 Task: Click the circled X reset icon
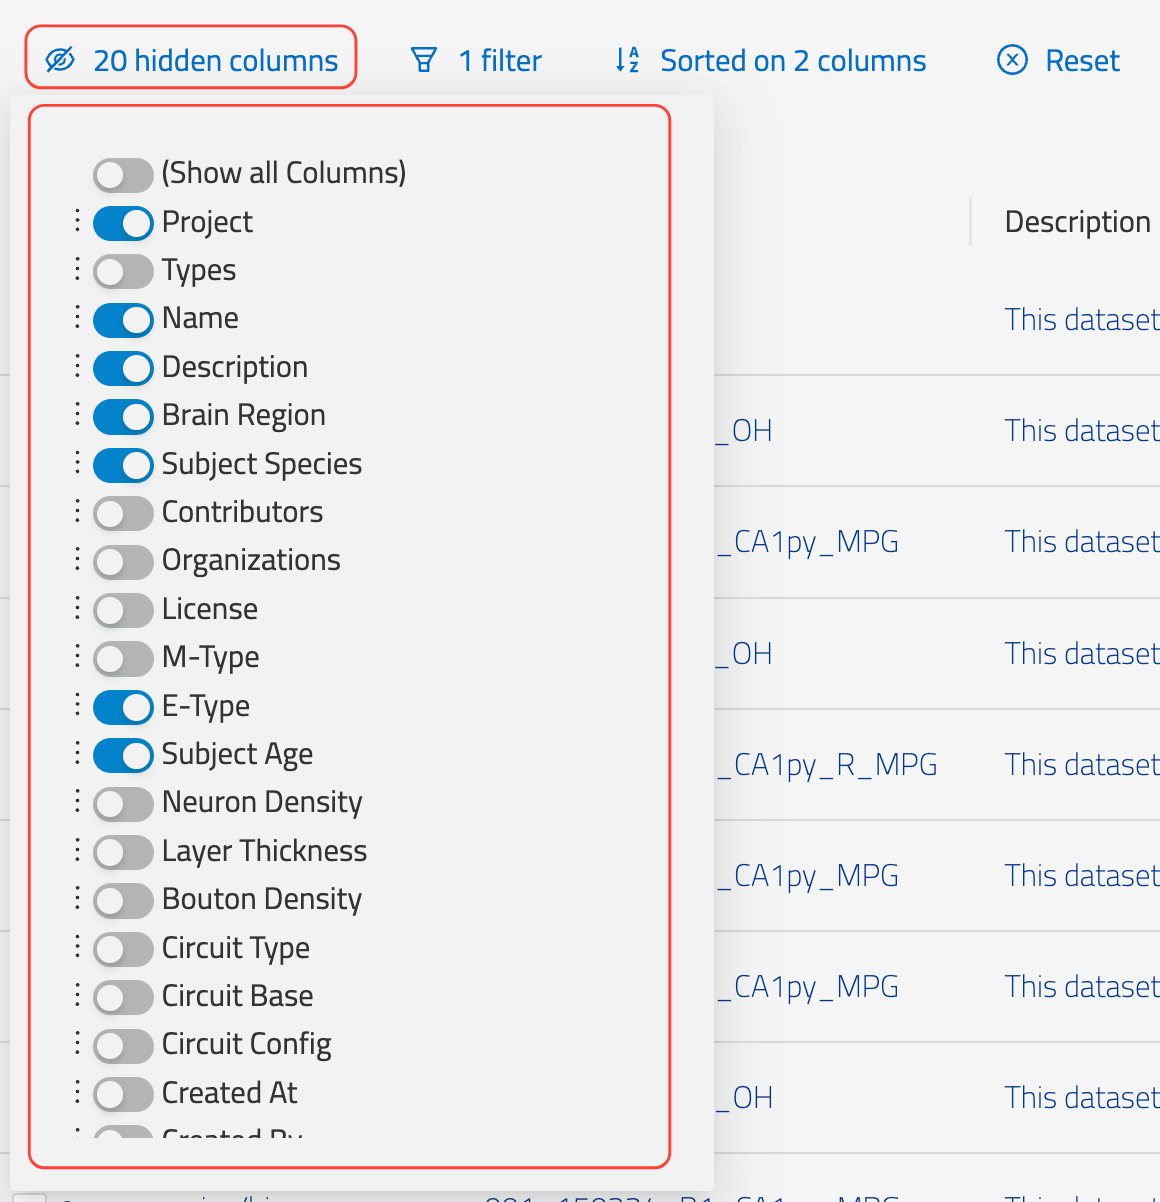(x=1012, y=60)
